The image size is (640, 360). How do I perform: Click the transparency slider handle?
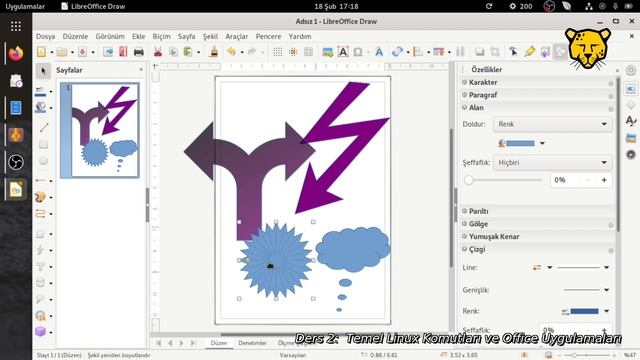click(x=469, y=180)
